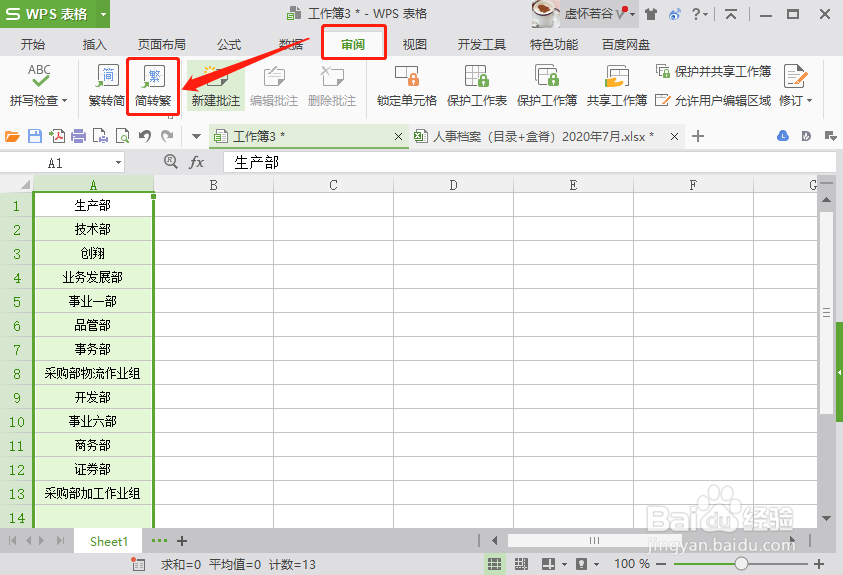Click 保护工作表 protect sheet
Viewport: 843px width, 575px height.
477,85
